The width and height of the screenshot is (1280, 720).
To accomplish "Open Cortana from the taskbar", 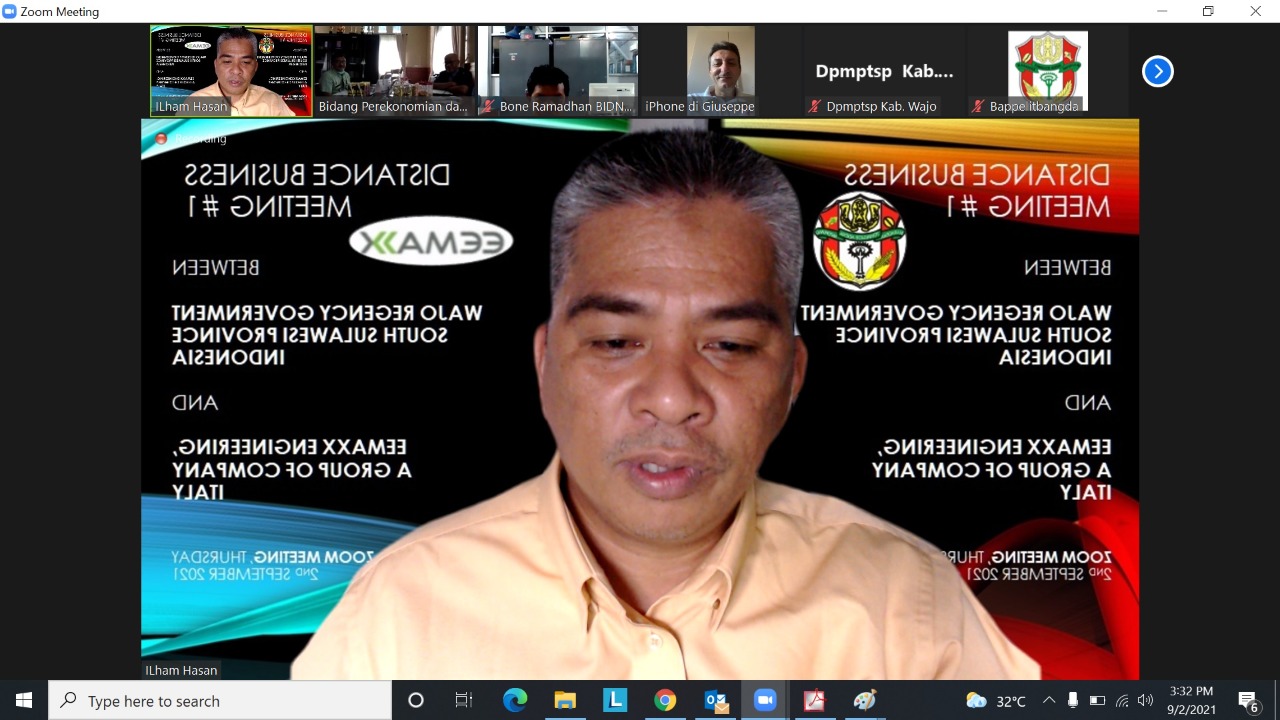I will pyautogui.click(x=416, y=700).
